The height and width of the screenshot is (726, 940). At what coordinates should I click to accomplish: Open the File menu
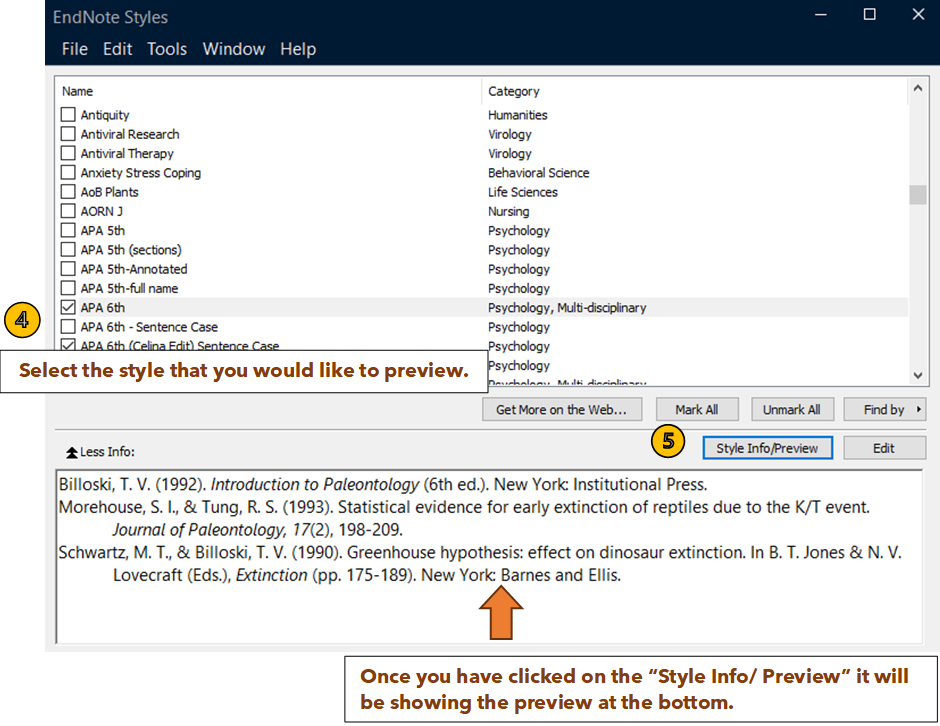[x=75, y=48]
